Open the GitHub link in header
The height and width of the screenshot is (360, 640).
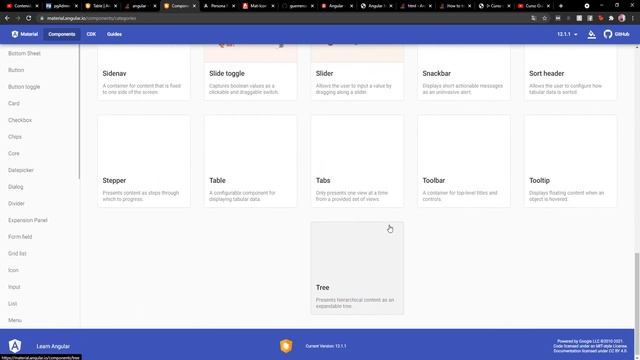click(617, 34)
